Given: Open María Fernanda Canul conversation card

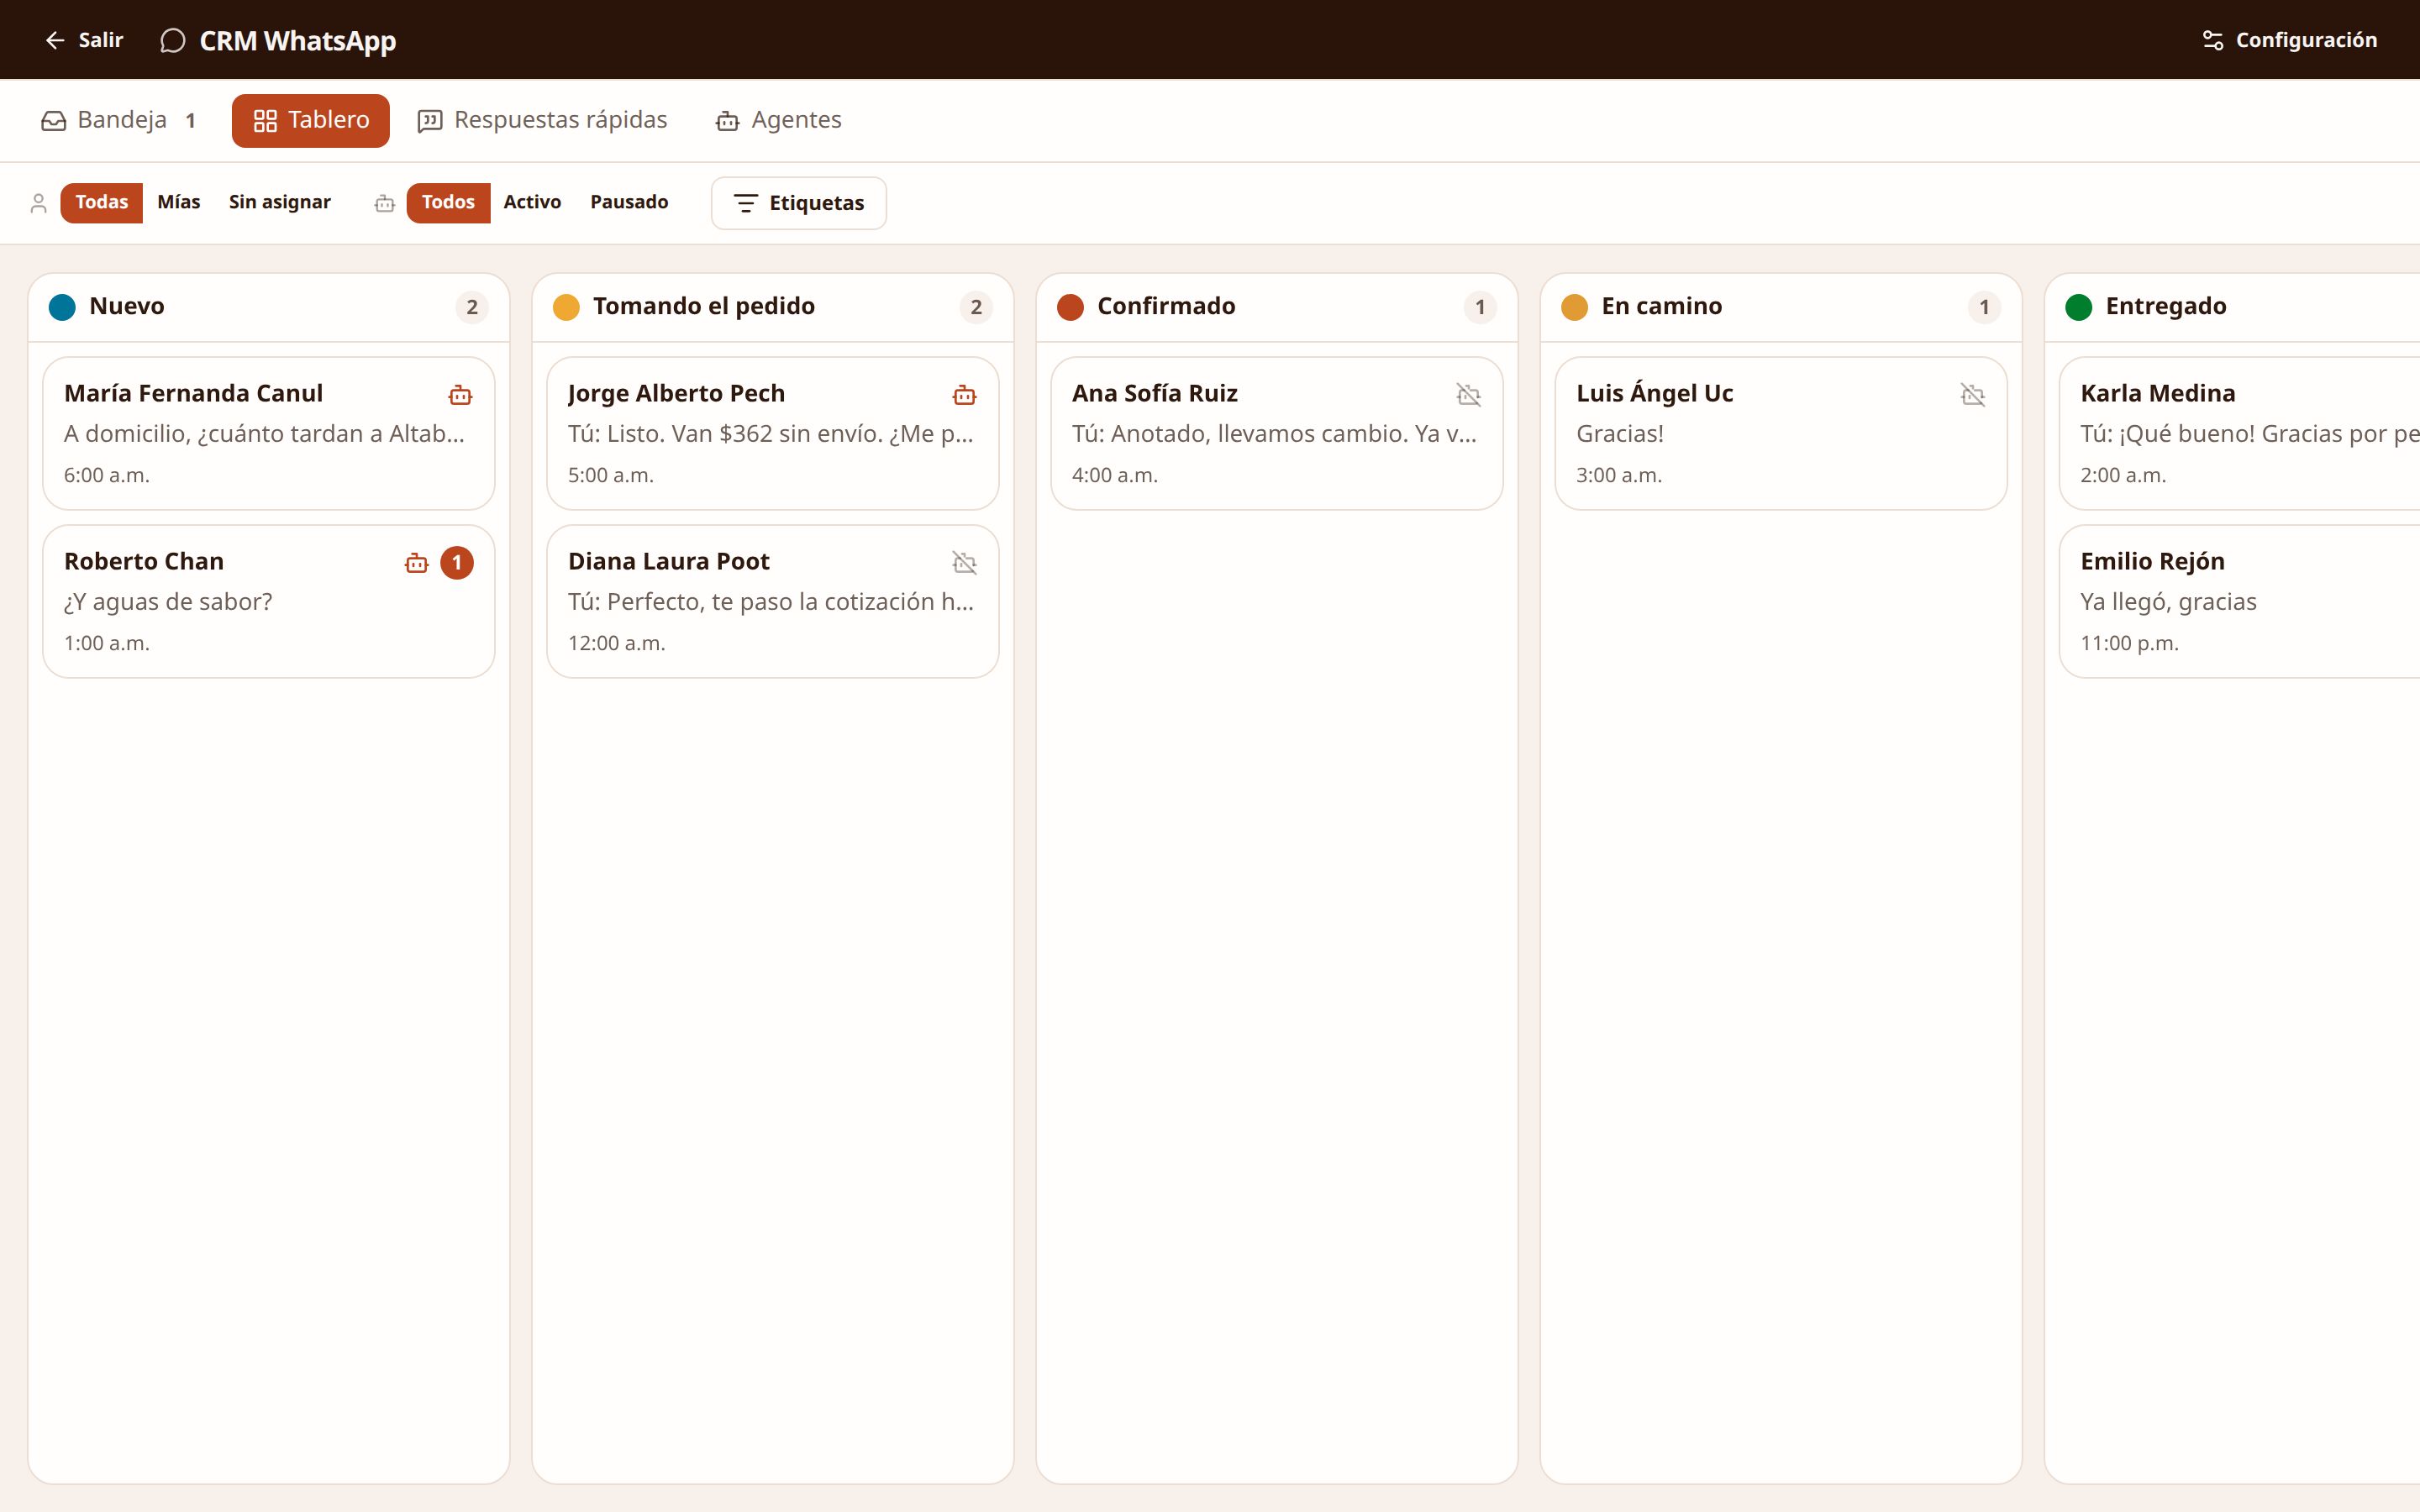Looking at the screenshot, I should (269, 433).
